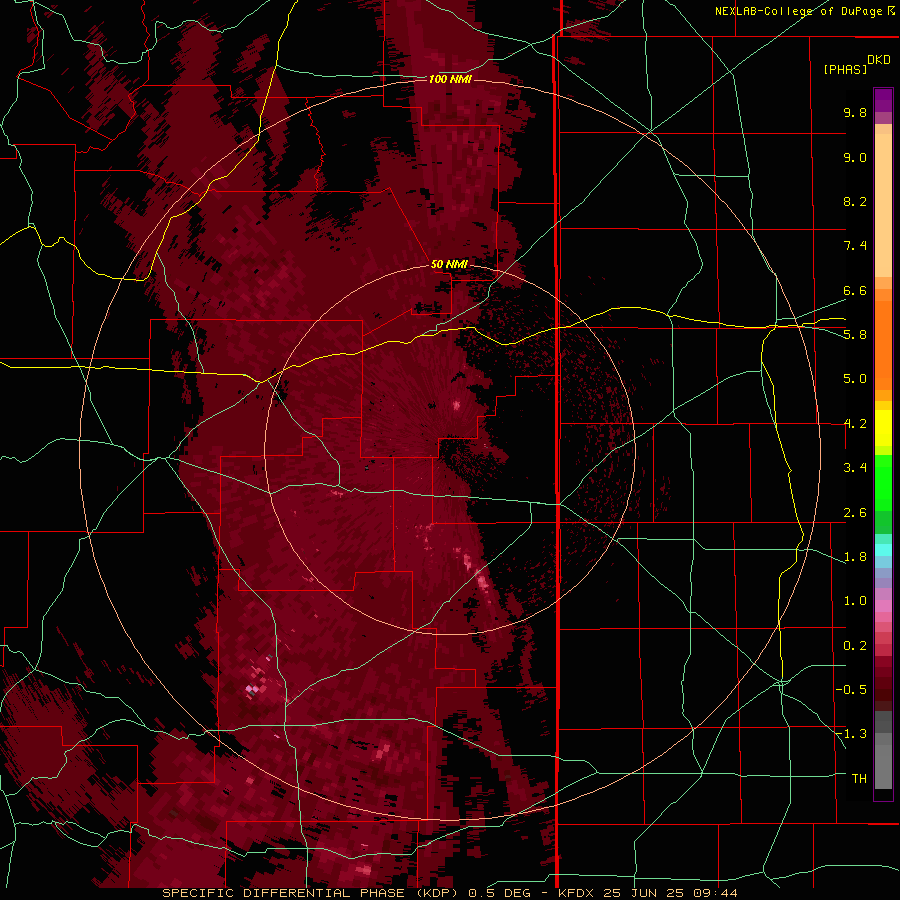900x900 pixels.
Task: Click the 4.2 value on the color scale
Action: (x=855, y=424)
